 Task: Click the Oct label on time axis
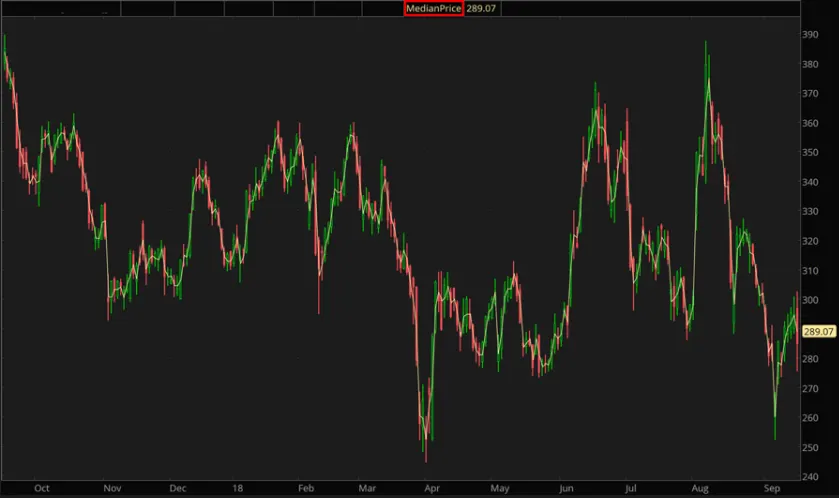[42, 488]
